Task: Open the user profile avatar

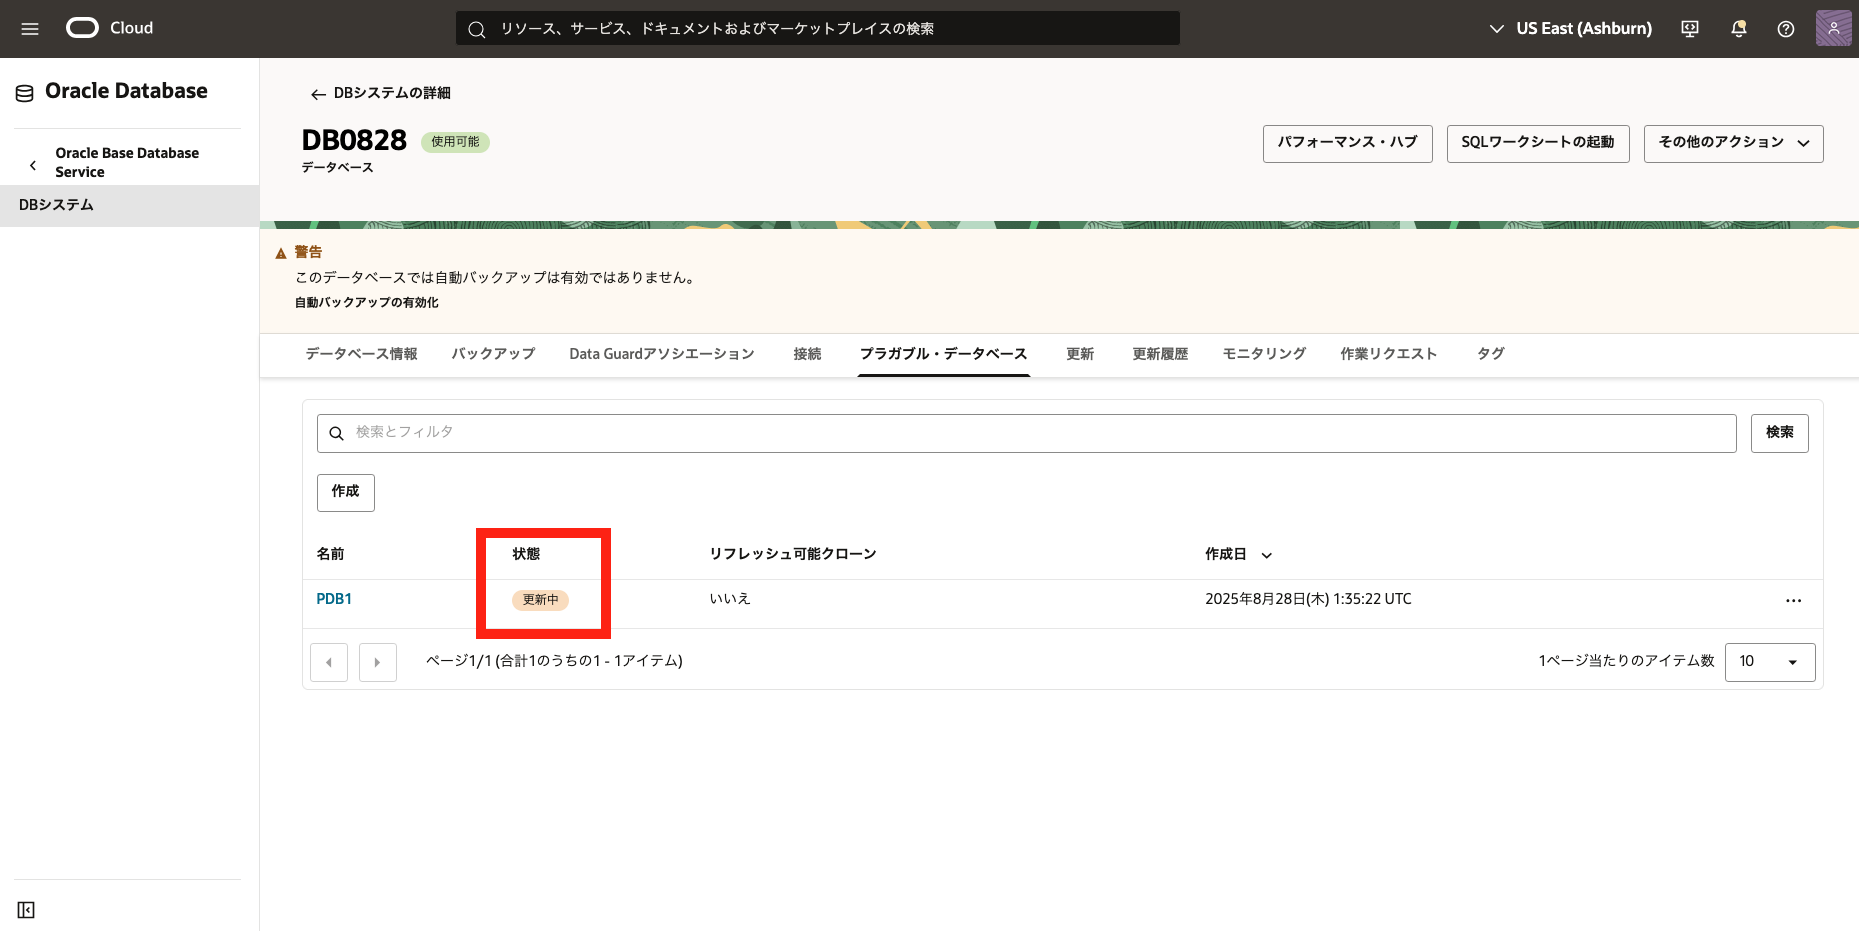Action: pyautogui.click(x=1833, y=28)
